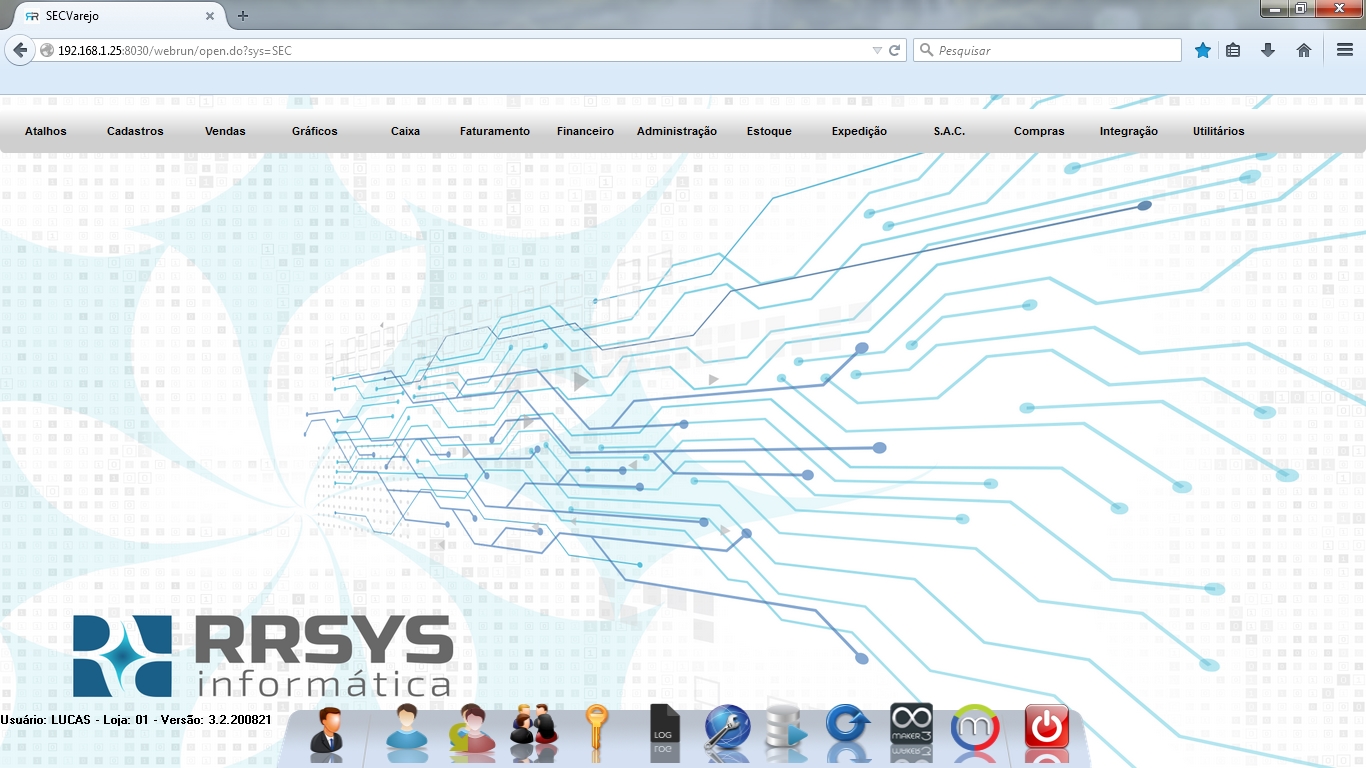Open the browser hamburger menu
The height and width of the screenshot is (768, 1366).
[x=1345, y=50]
